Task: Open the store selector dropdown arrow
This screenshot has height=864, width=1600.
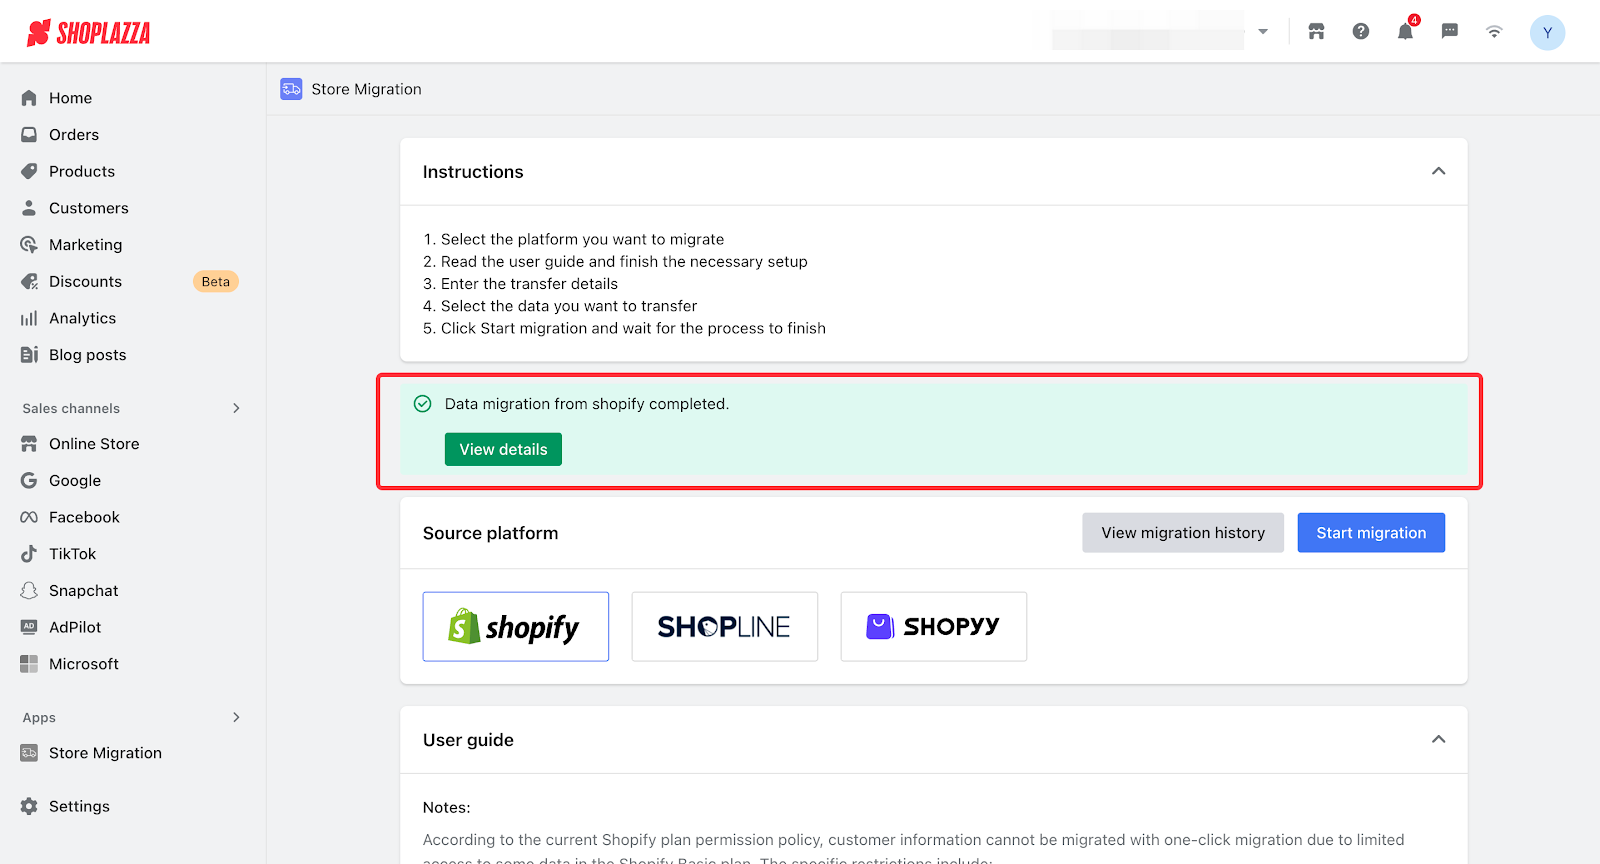Action: [x=1263, y=32]
